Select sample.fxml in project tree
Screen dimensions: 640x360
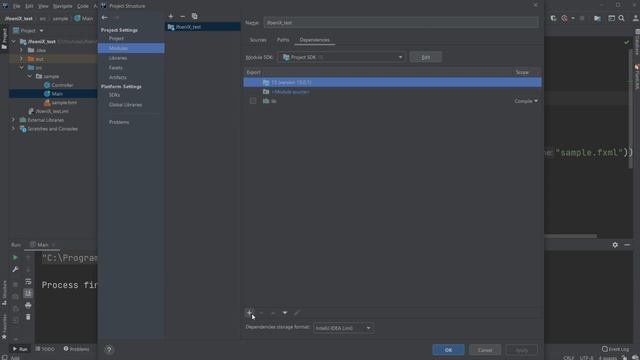click(64, 102)
